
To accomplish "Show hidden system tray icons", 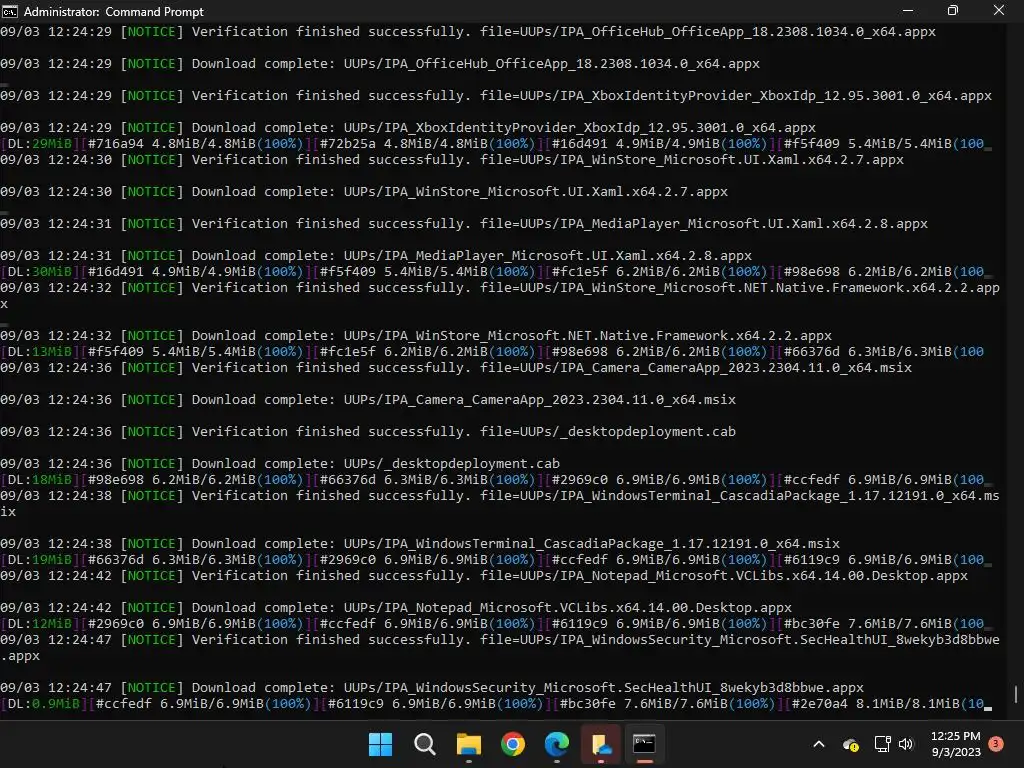I will 818,744.
